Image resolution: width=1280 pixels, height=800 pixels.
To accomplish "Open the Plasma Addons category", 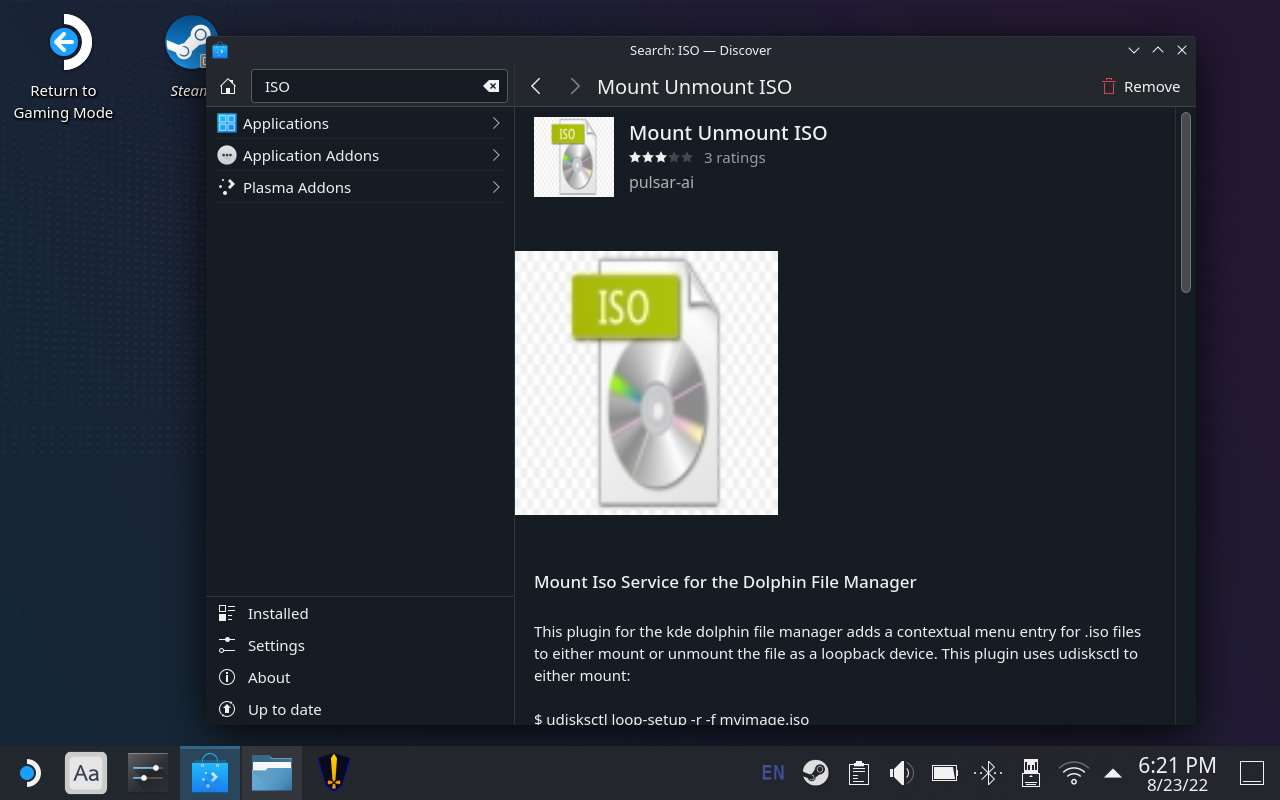I will [360, 187].
